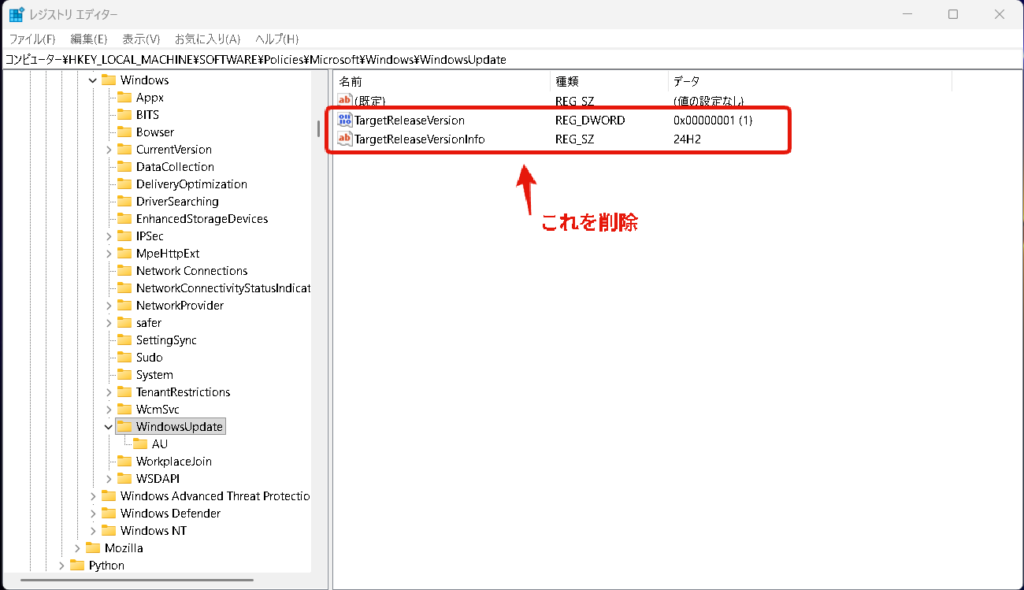Screen dimensions: 1024x590
Task: Click the (既定) default value icon
Action: pyautogui.click(x=345, y=101)
